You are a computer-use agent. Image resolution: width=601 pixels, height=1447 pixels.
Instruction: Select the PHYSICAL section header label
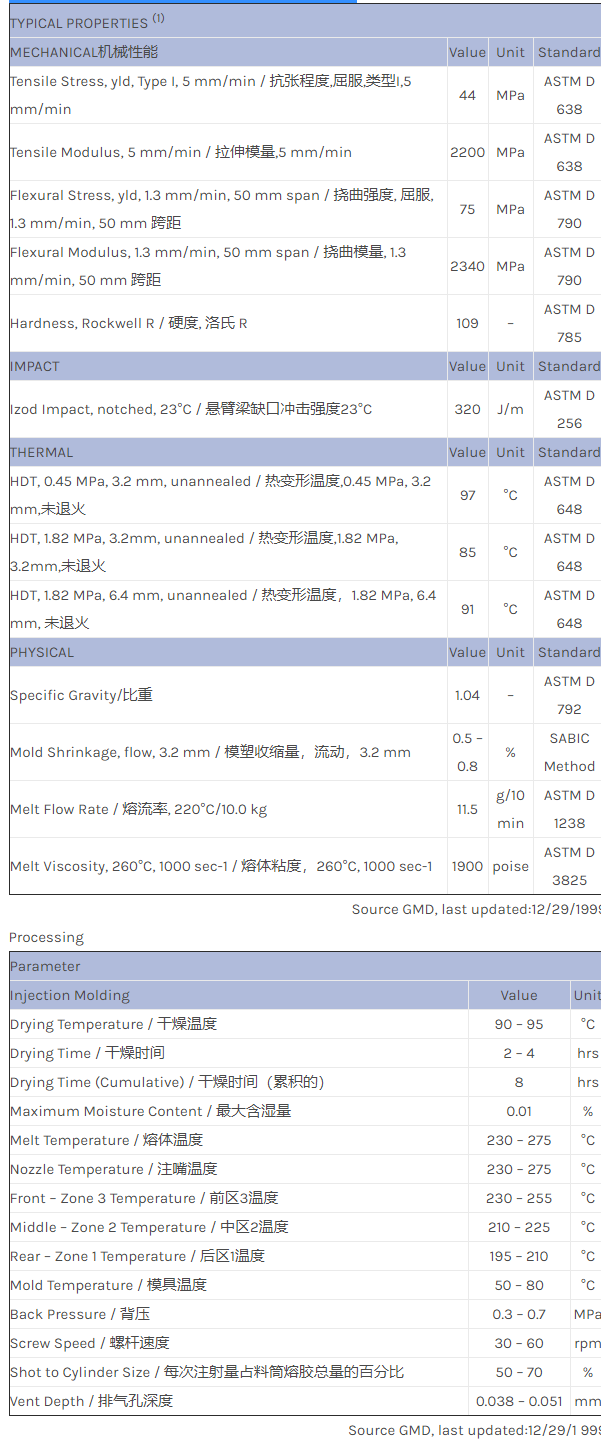(42, 652)
